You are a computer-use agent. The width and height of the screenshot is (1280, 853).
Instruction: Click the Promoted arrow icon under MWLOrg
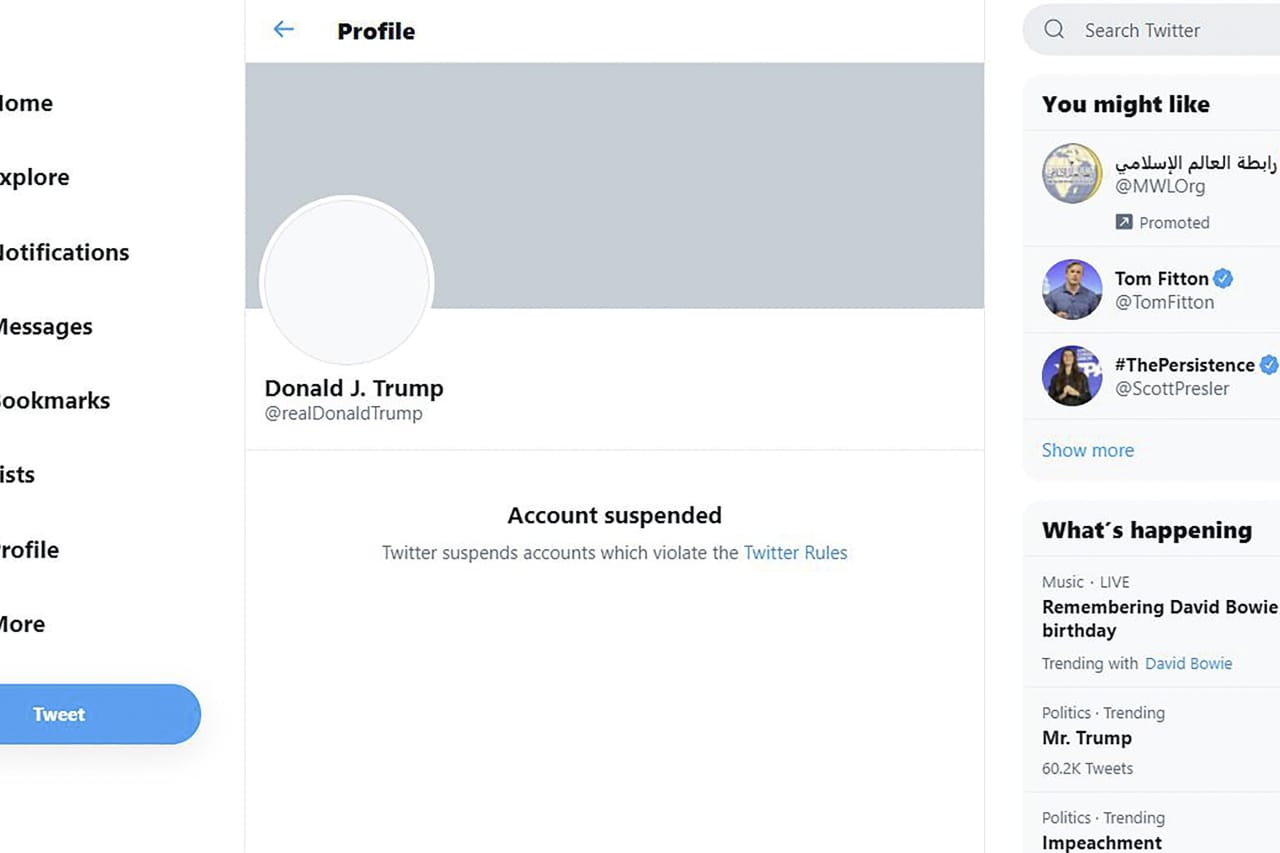coord(1124,222)
